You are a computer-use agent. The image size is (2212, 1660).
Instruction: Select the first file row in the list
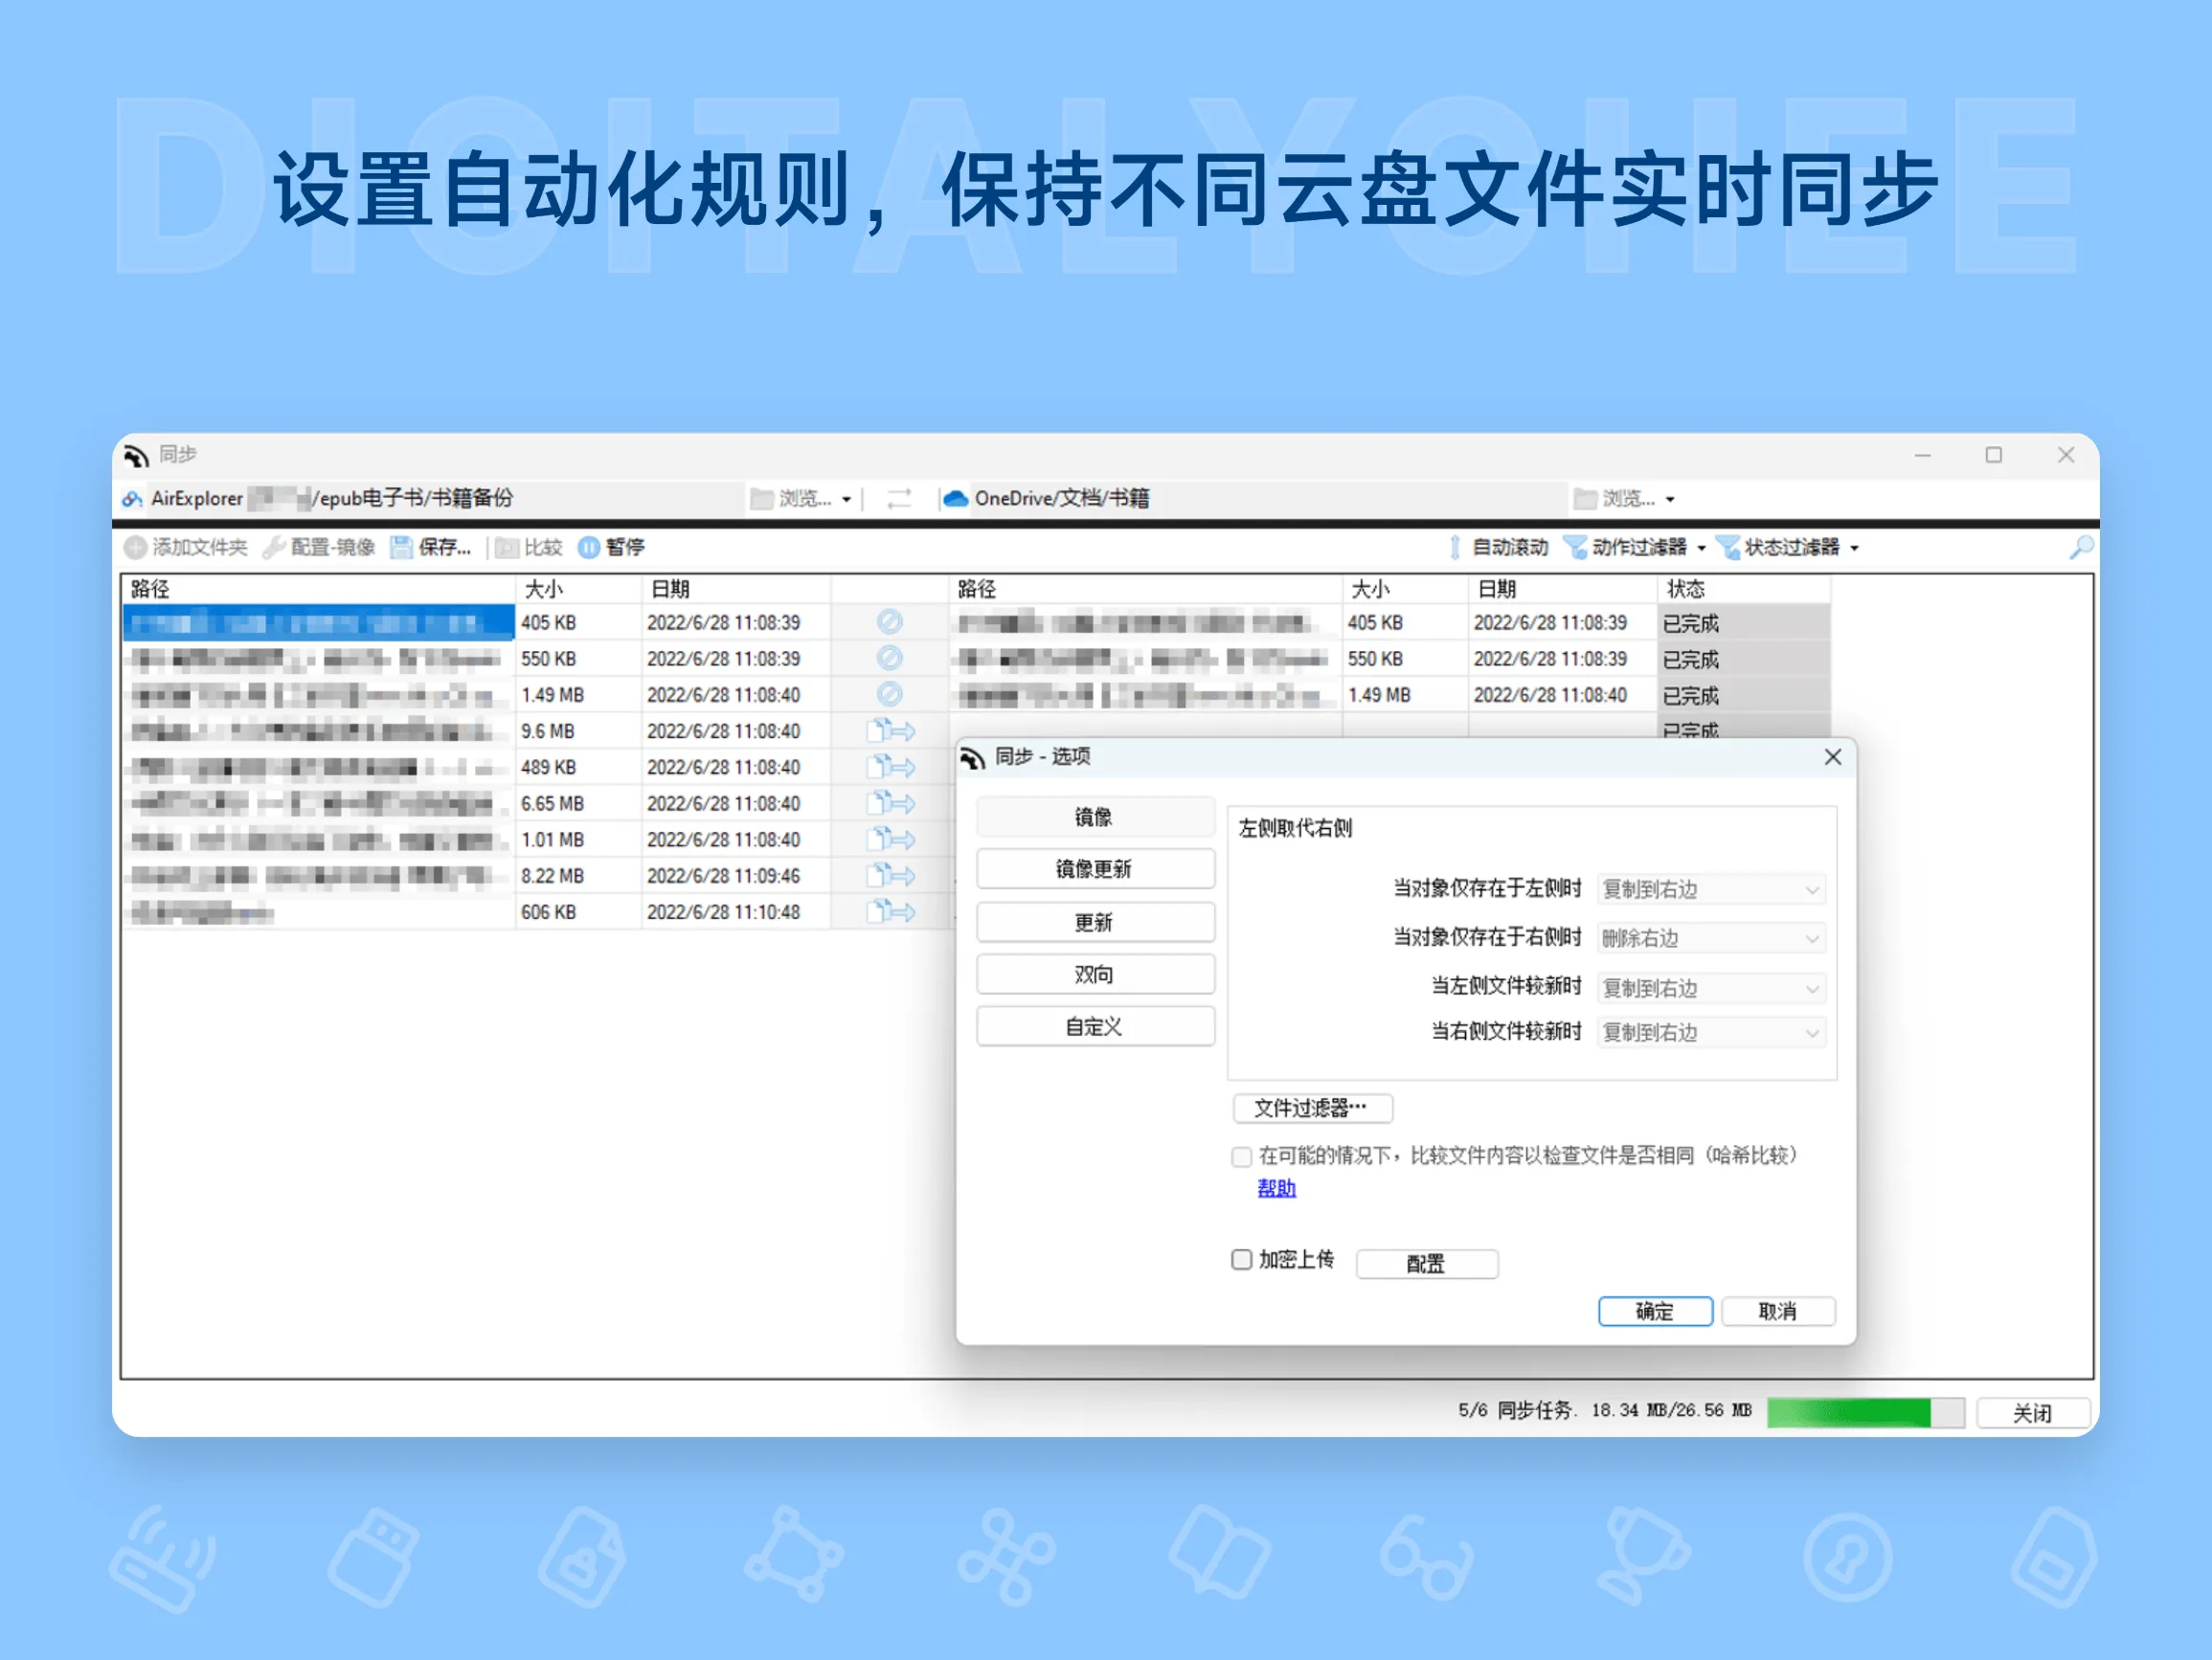(318, 622)
